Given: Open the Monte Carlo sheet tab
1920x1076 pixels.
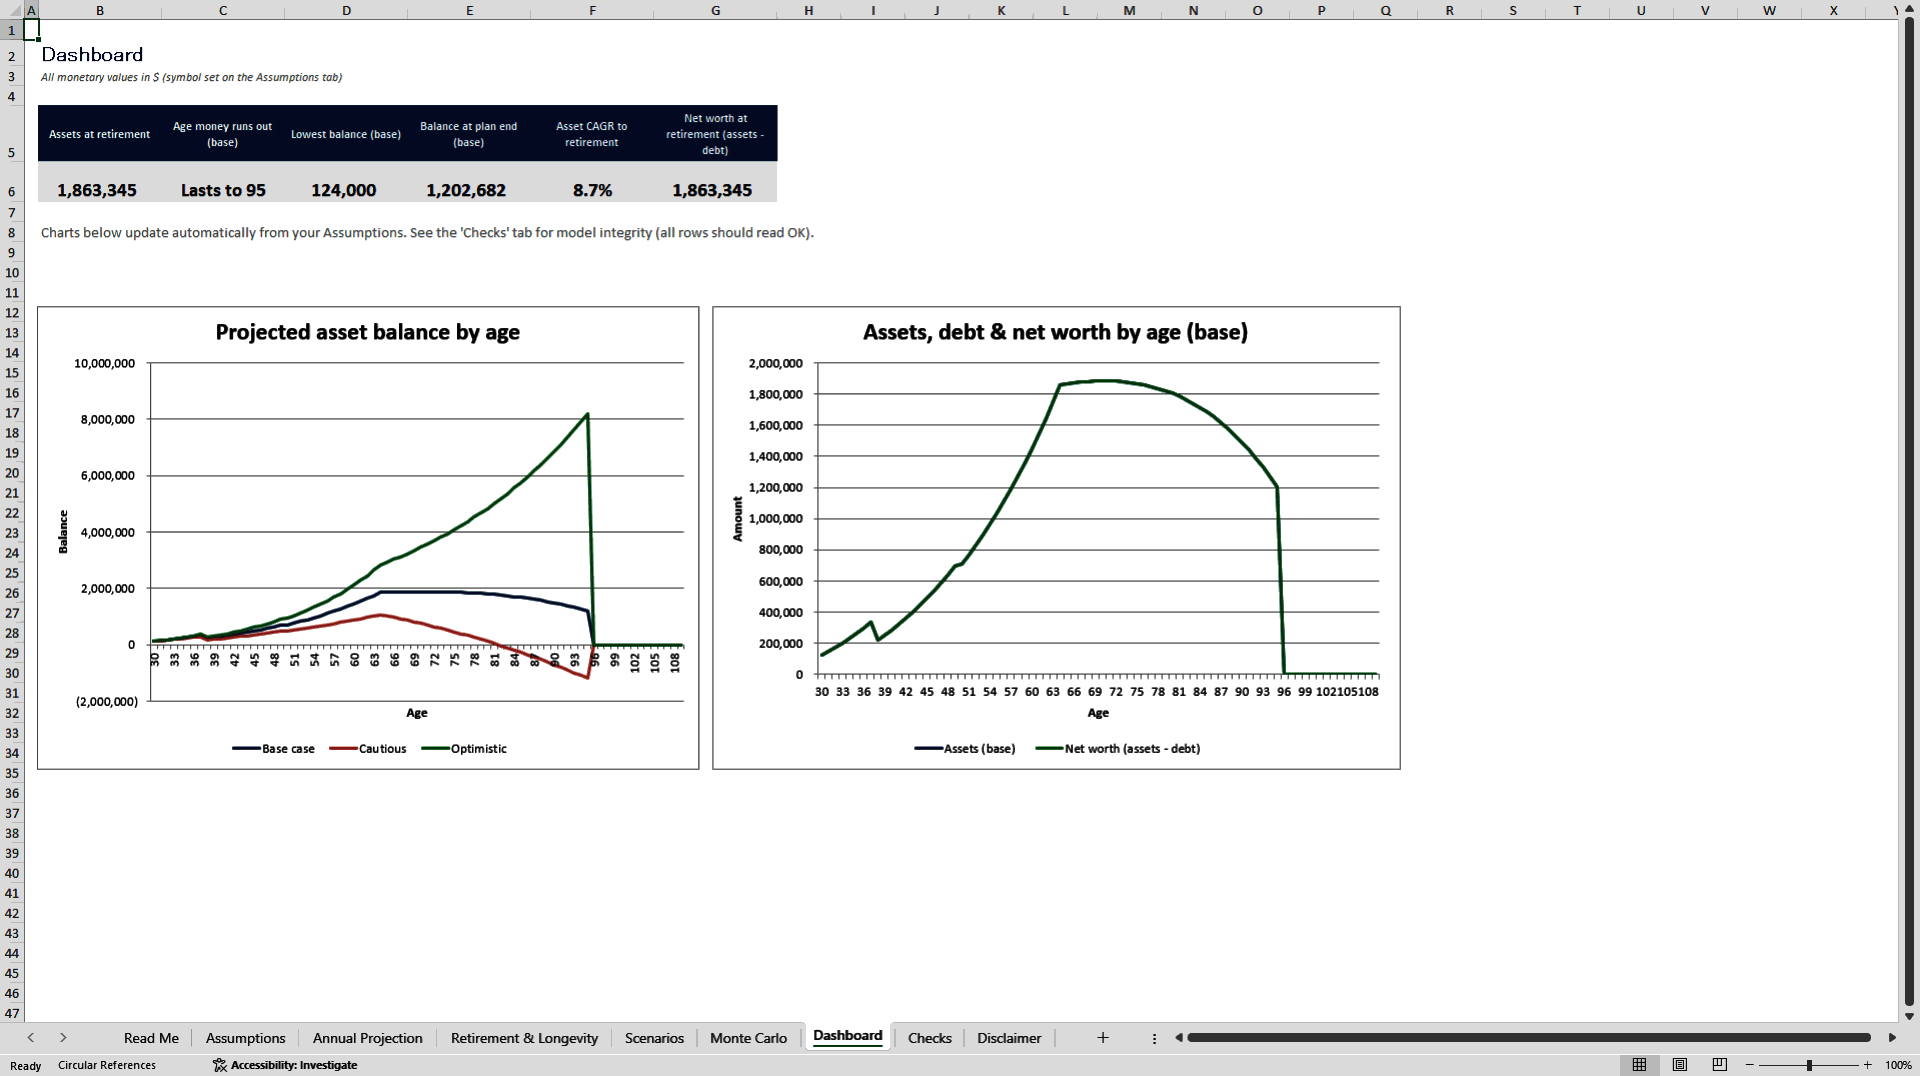Looking at the screenshot, I should [748, 1038].
